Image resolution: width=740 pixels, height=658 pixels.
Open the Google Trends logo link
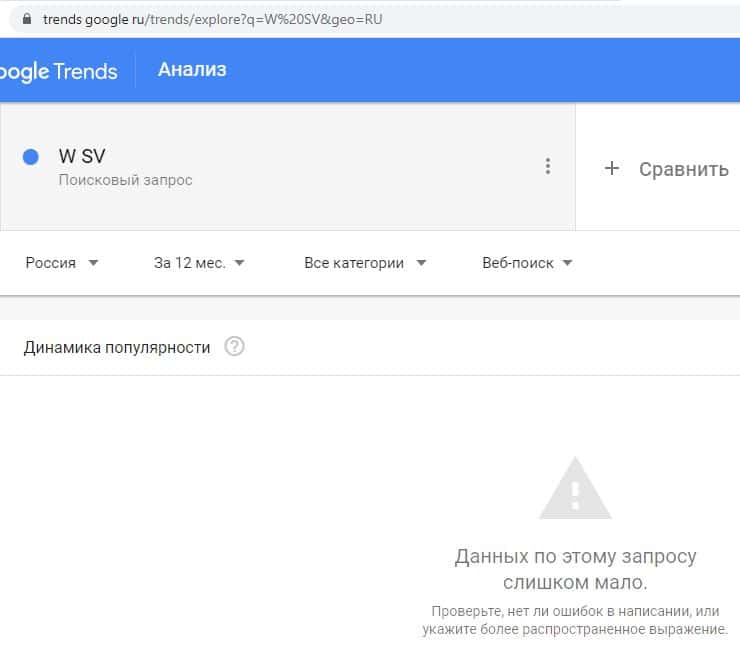tap(59, 71)
